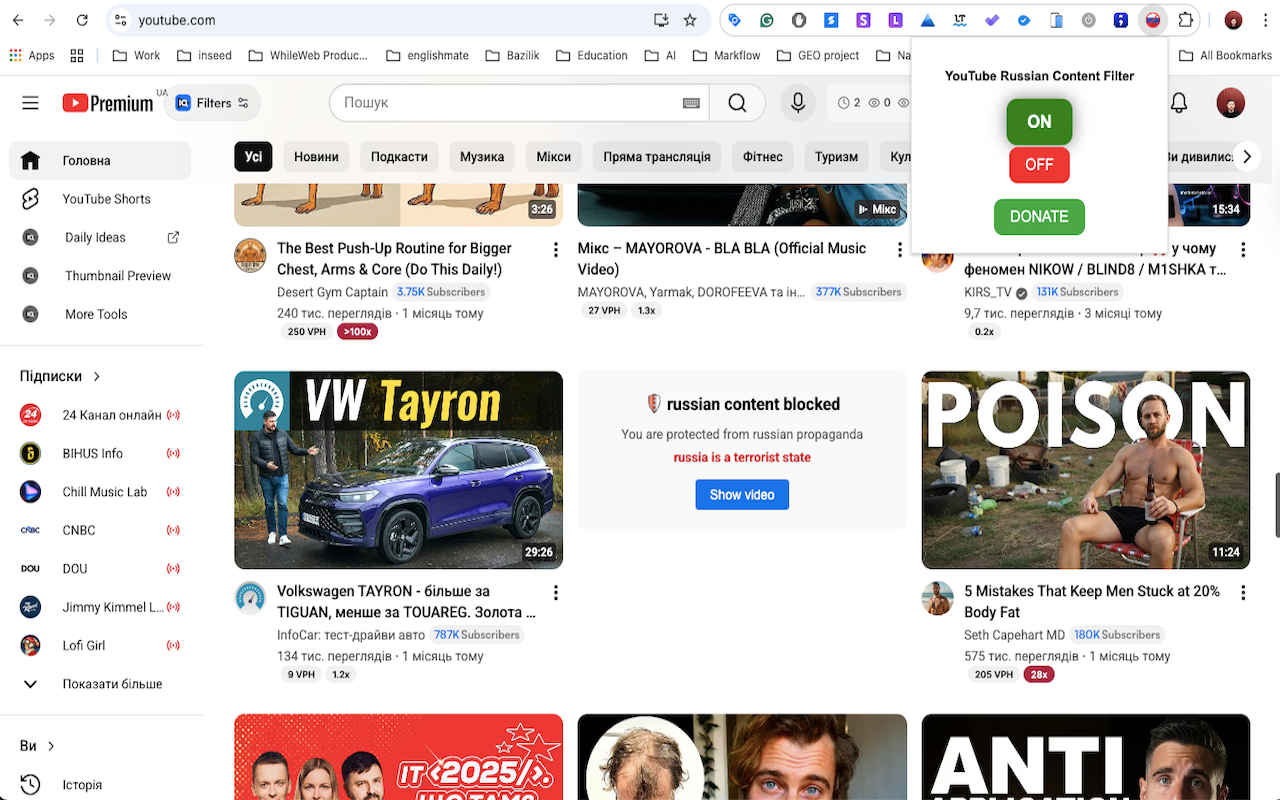The image size is (1280, 800).
Task: Go to YouTube Premium home logo
Action: 107,103
